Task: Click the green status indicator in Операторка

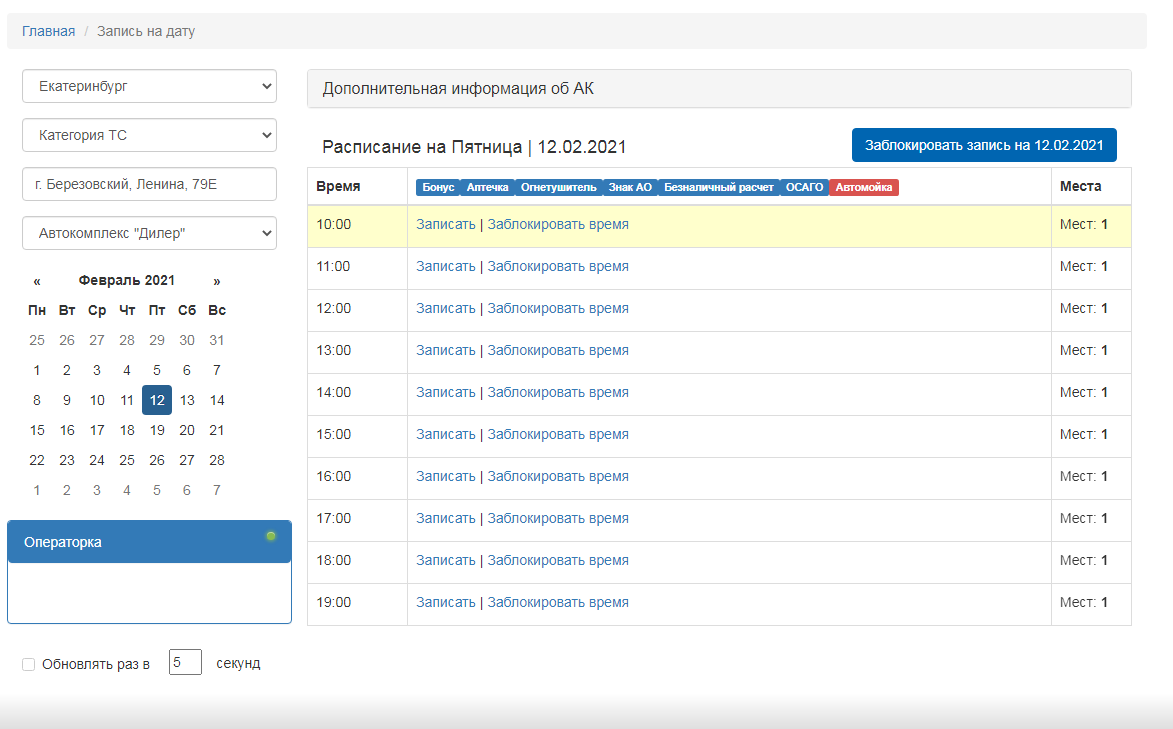Action: 271,537
